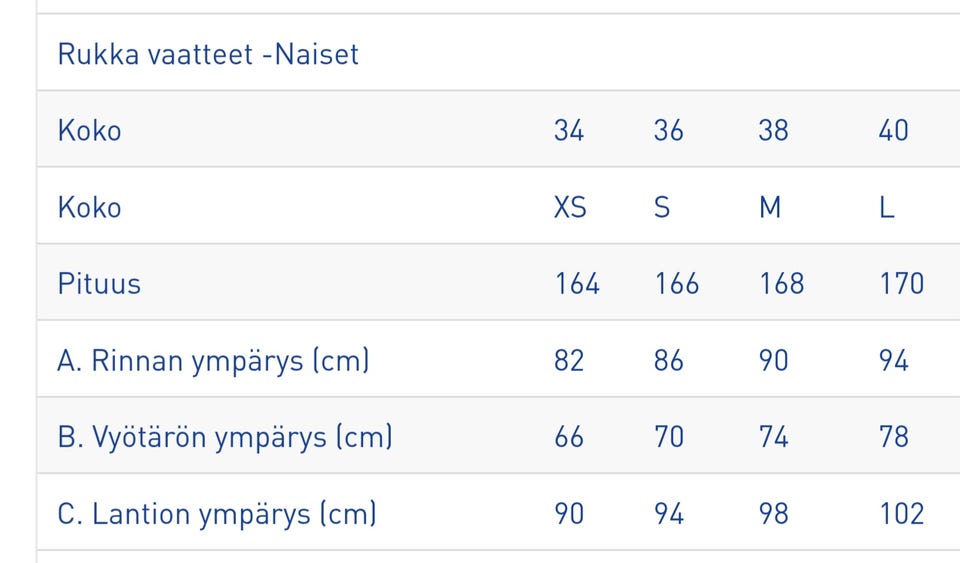The width and height of the screenshot is (960, 563).
Task: Click the XS size cell
Action: pyautogui.click(x=570, y=208)
